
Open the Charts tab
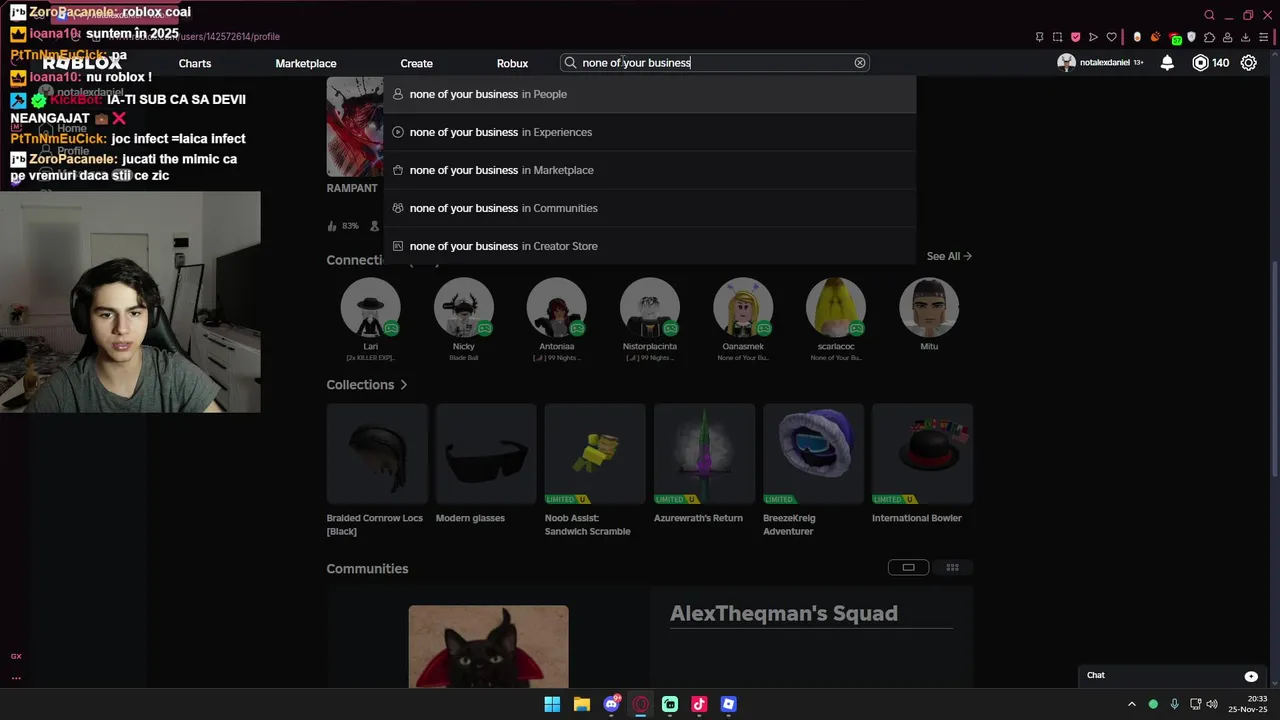195,63
